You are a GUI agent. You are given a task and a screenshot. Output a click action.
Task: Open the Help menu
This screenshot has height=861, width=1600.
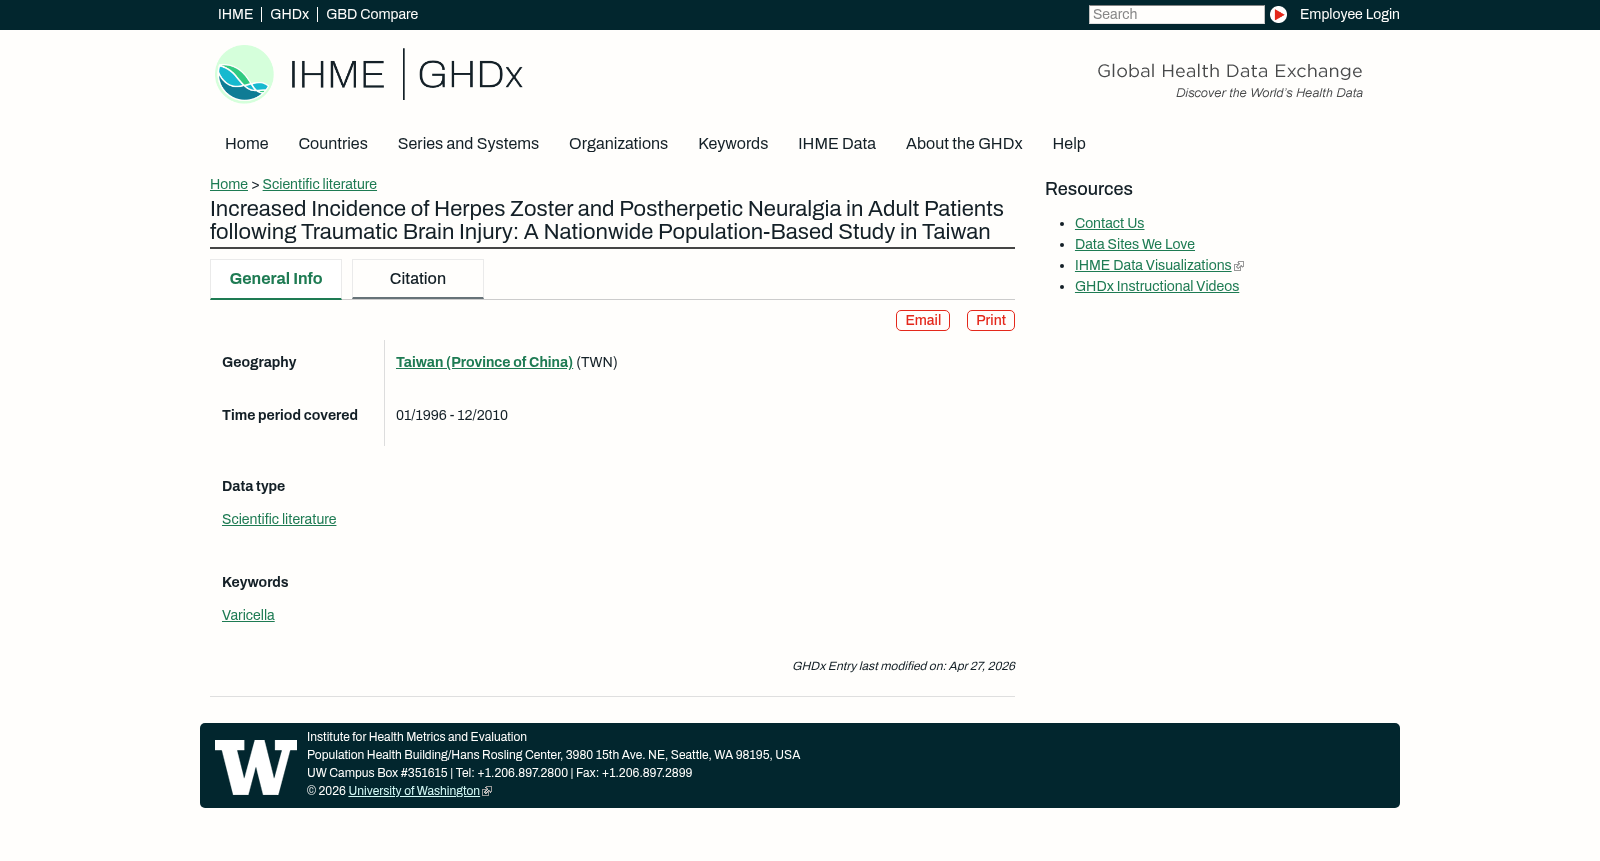point(1069,144)
